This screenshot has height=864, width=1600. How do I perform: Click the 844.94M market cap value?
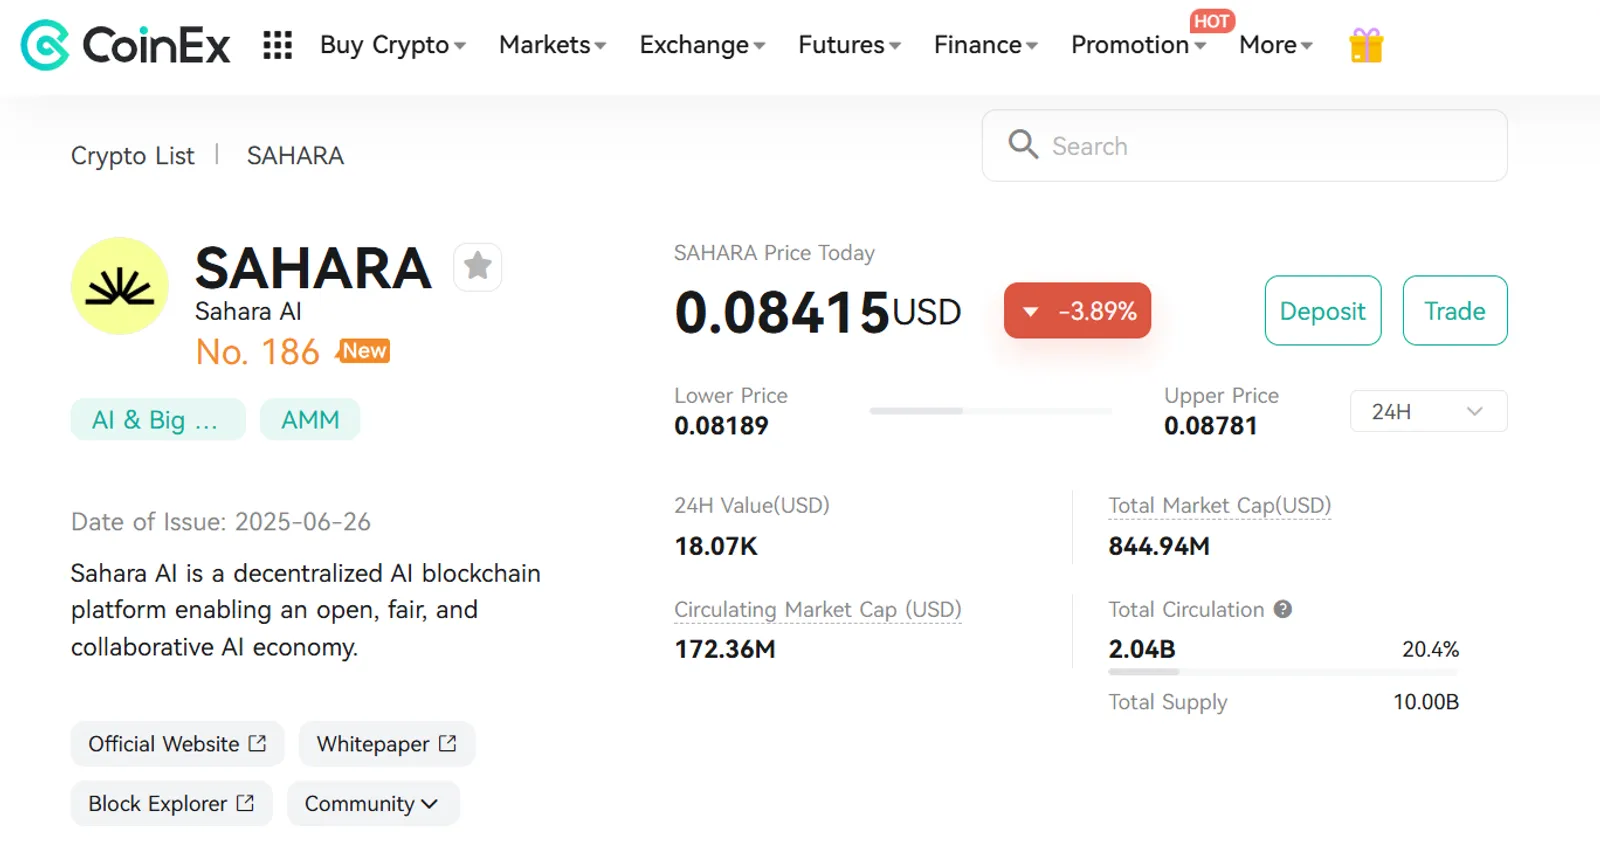[x=1159, y=547]
